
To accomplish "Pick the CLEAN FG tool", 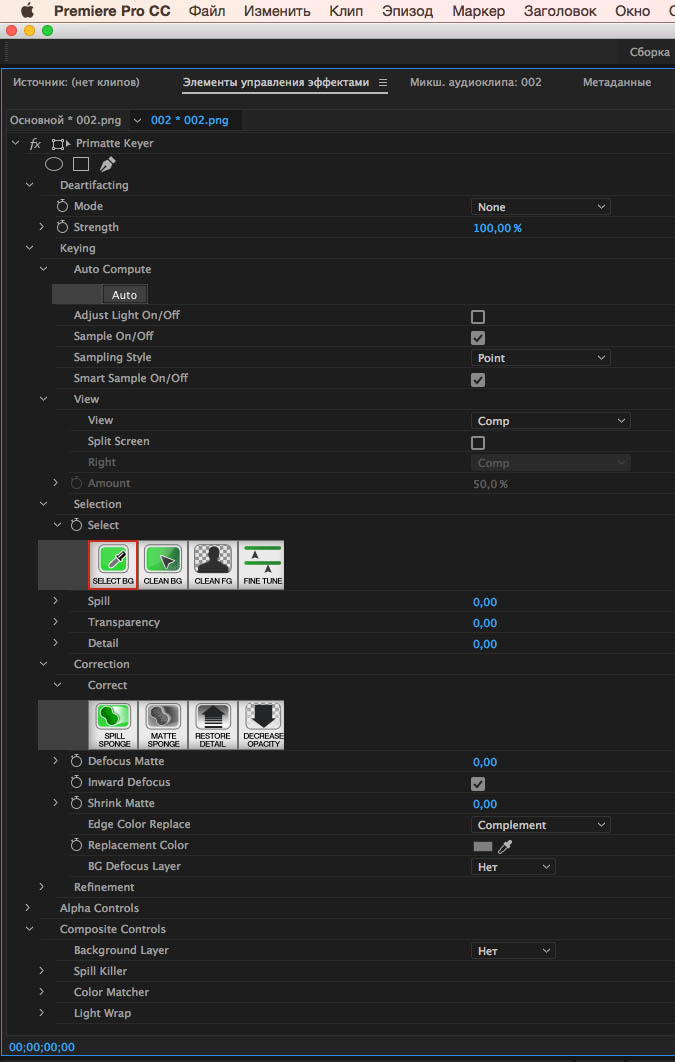I will pos(213,565).
